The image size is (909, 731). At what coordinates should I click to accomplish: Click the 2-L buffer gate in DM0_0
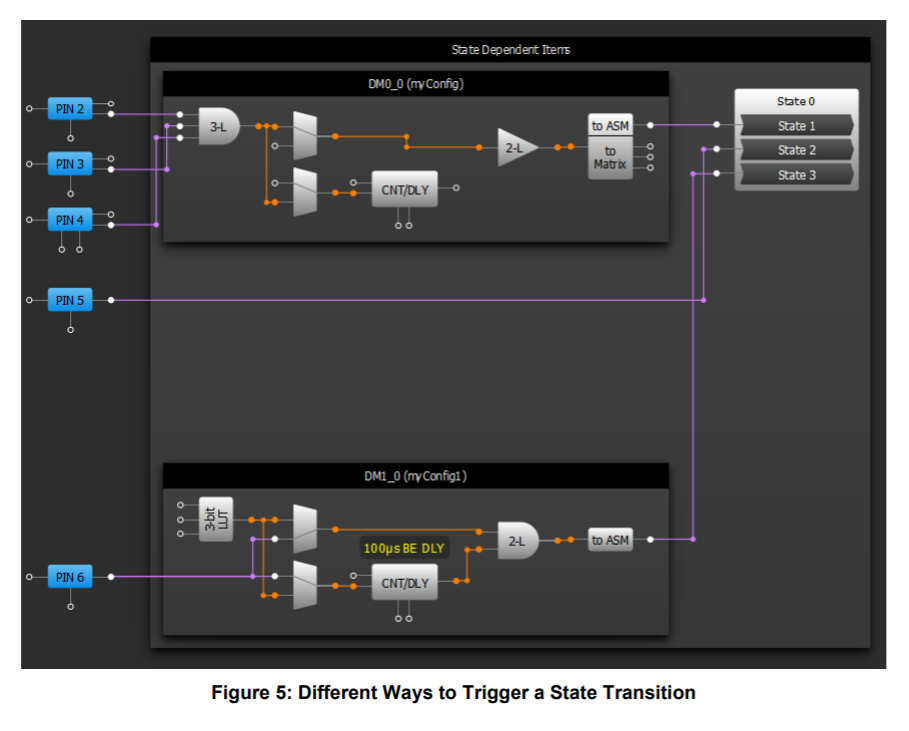coord(518,148)
